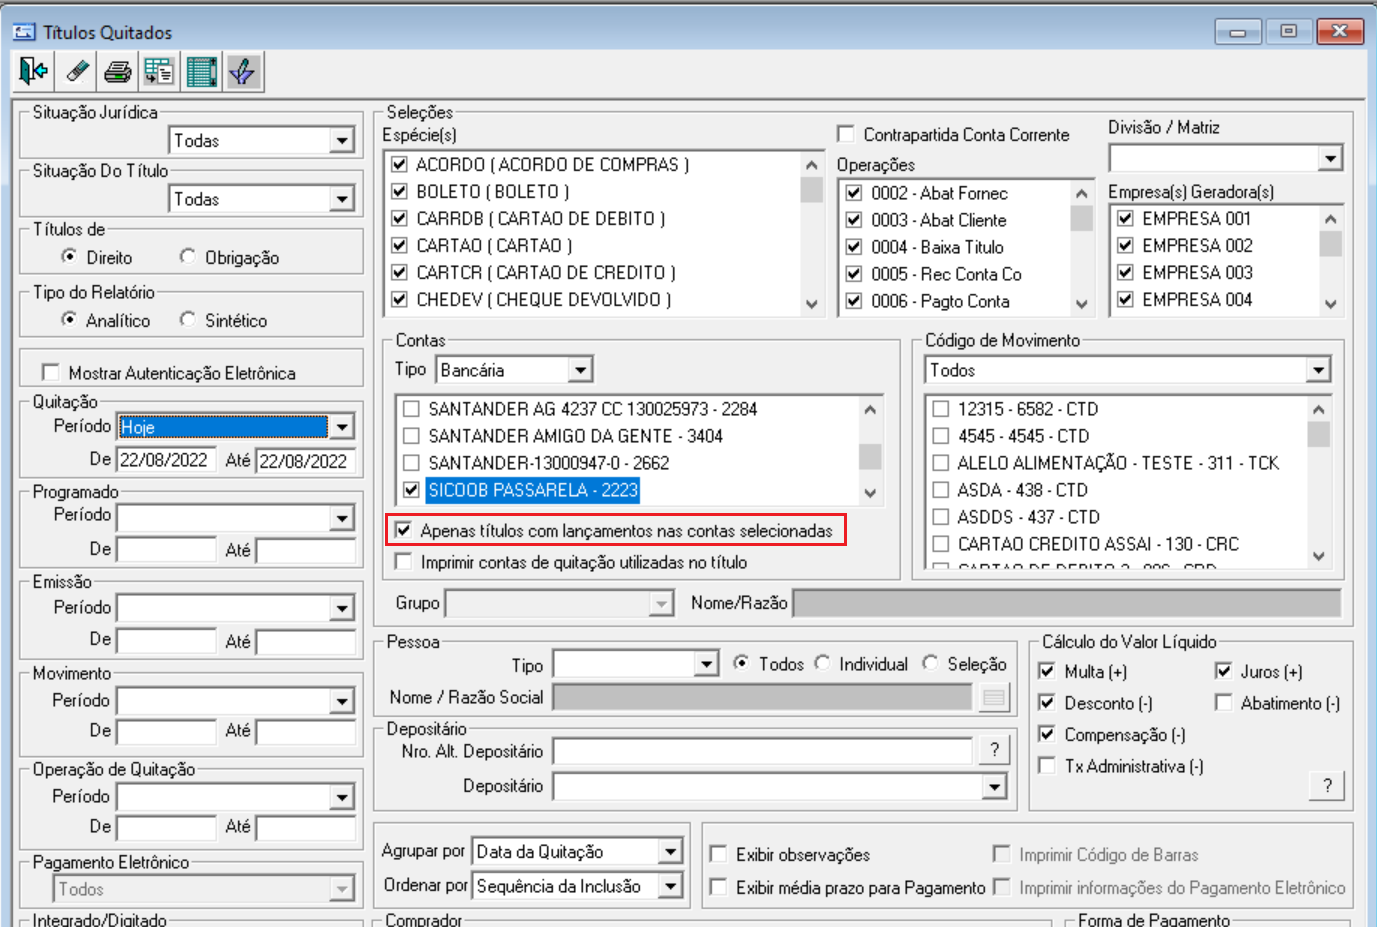Select the Obrigação radio button
The height and width of the screenshot is (927, 1377).
pyautogui.click(x=187, y=256)
